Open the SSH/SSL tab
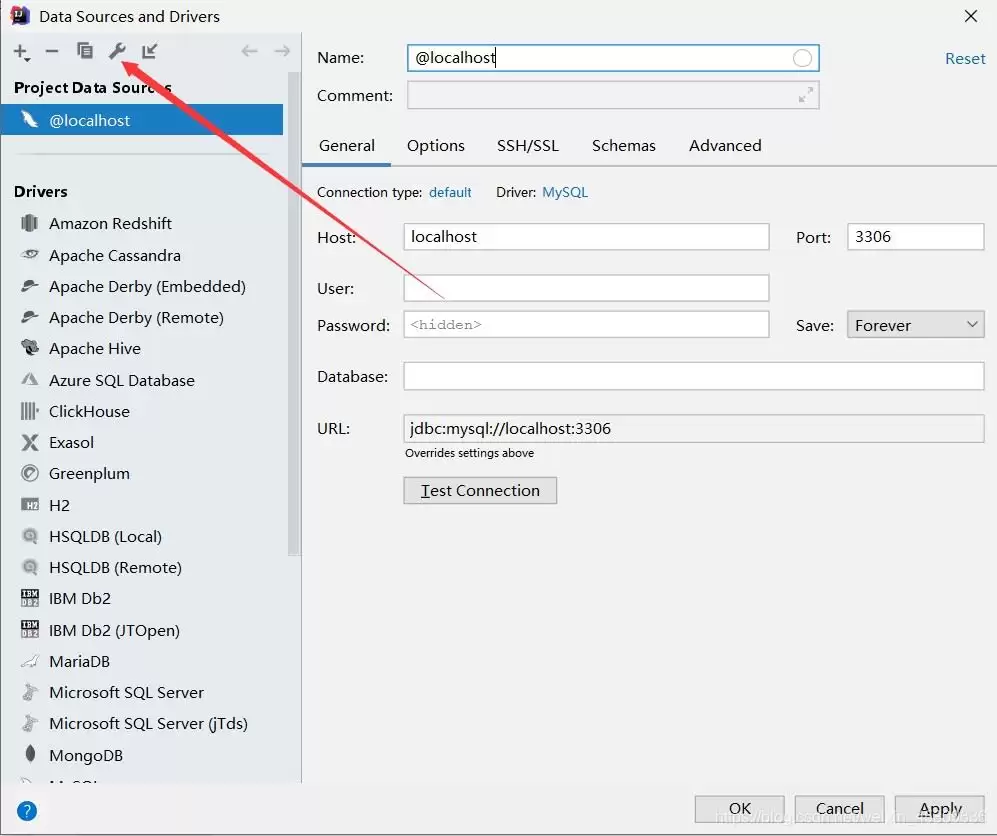The image size is (997, 836). pos(528,146)
